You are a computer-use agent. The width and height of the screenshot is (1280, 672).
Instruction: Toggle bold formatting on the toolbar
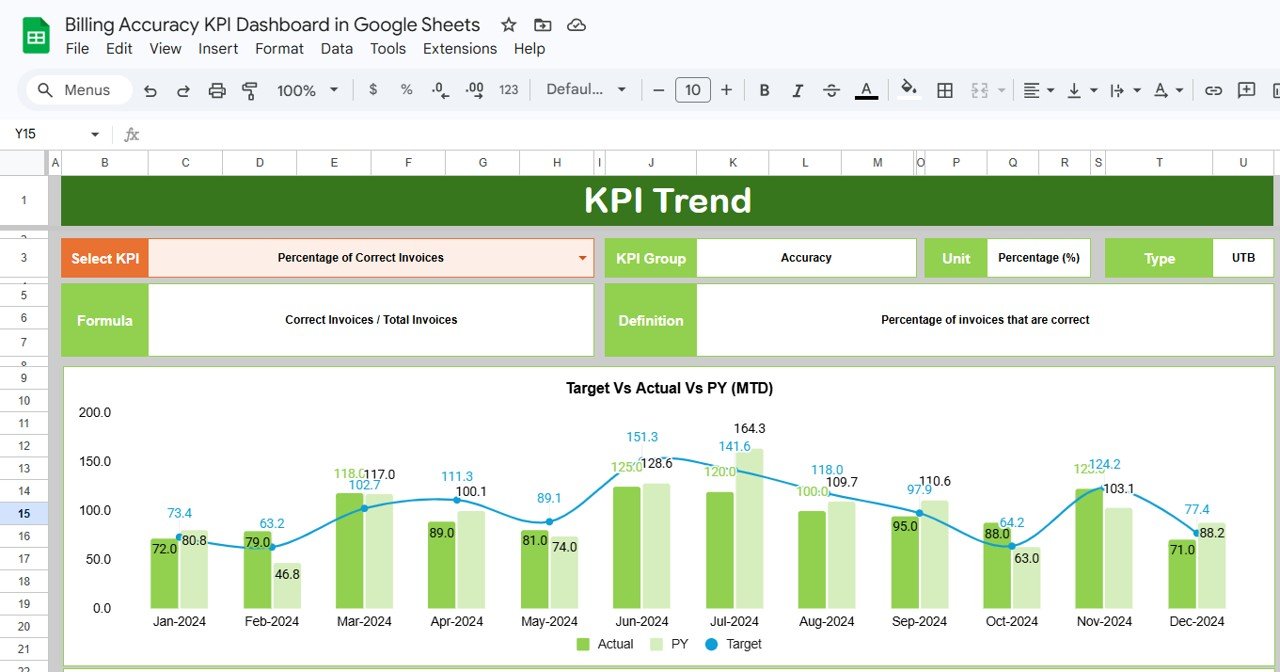(x=763, y=90)
